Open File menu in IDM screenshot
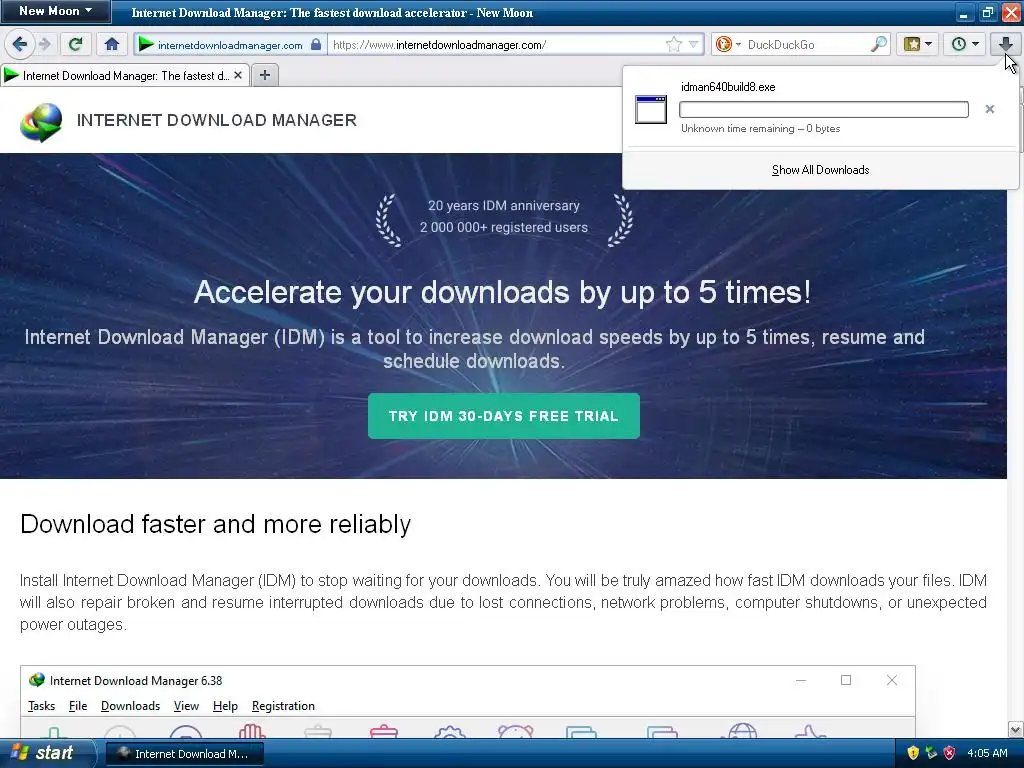The height and width of the screenshot is (768, 1024). tap(78, 706)
